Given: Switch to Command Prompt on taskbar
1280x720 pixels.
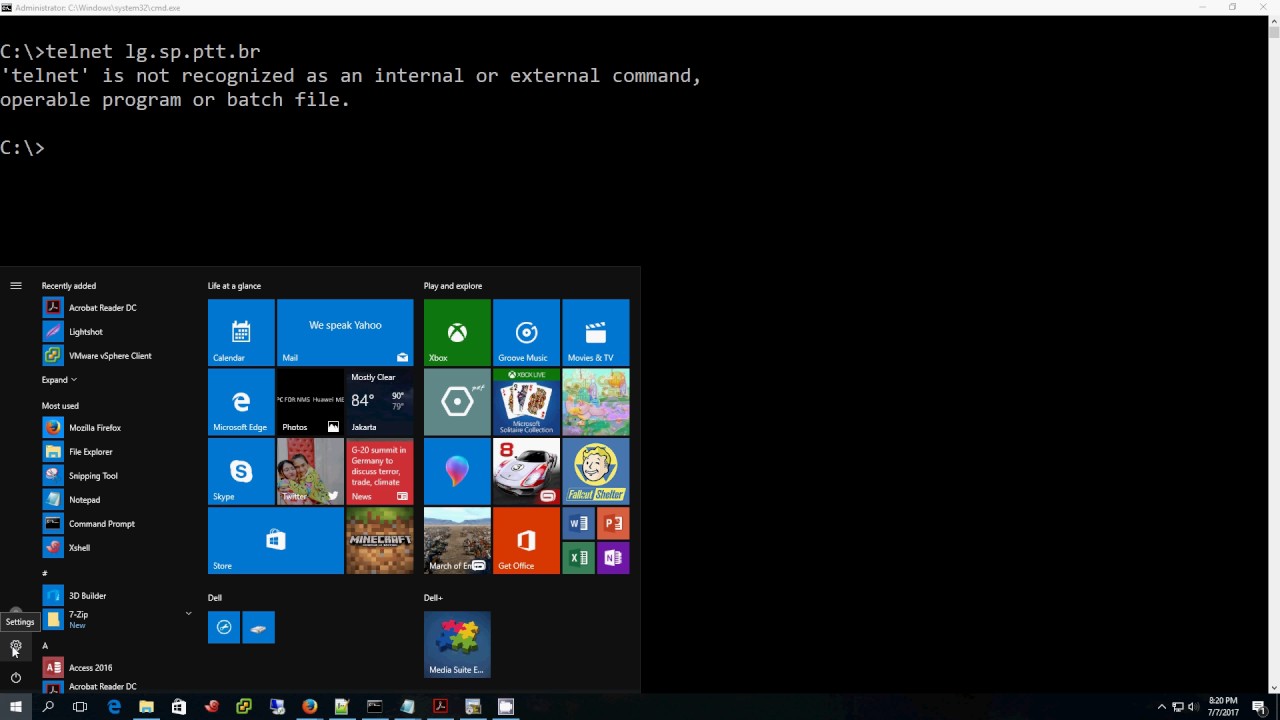Looking at the screenshot, I should [x=375, y=707].
